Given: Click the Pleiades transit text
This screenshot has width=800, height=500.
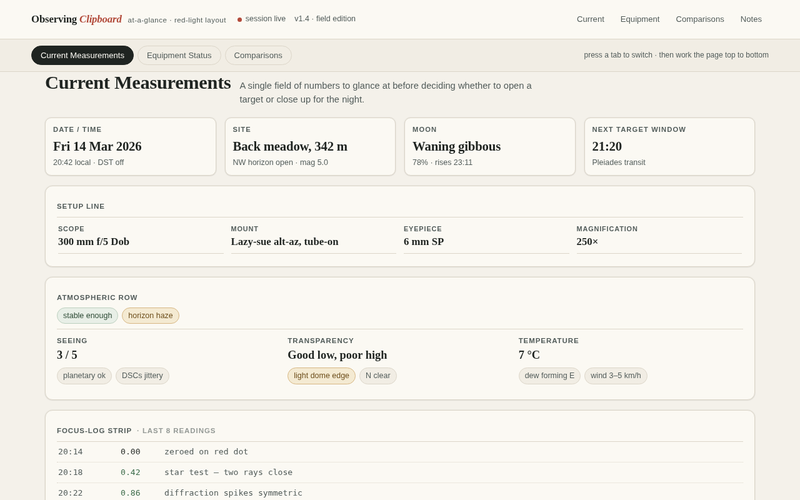Looking at the screenshot, I should [x=618, y=162].
